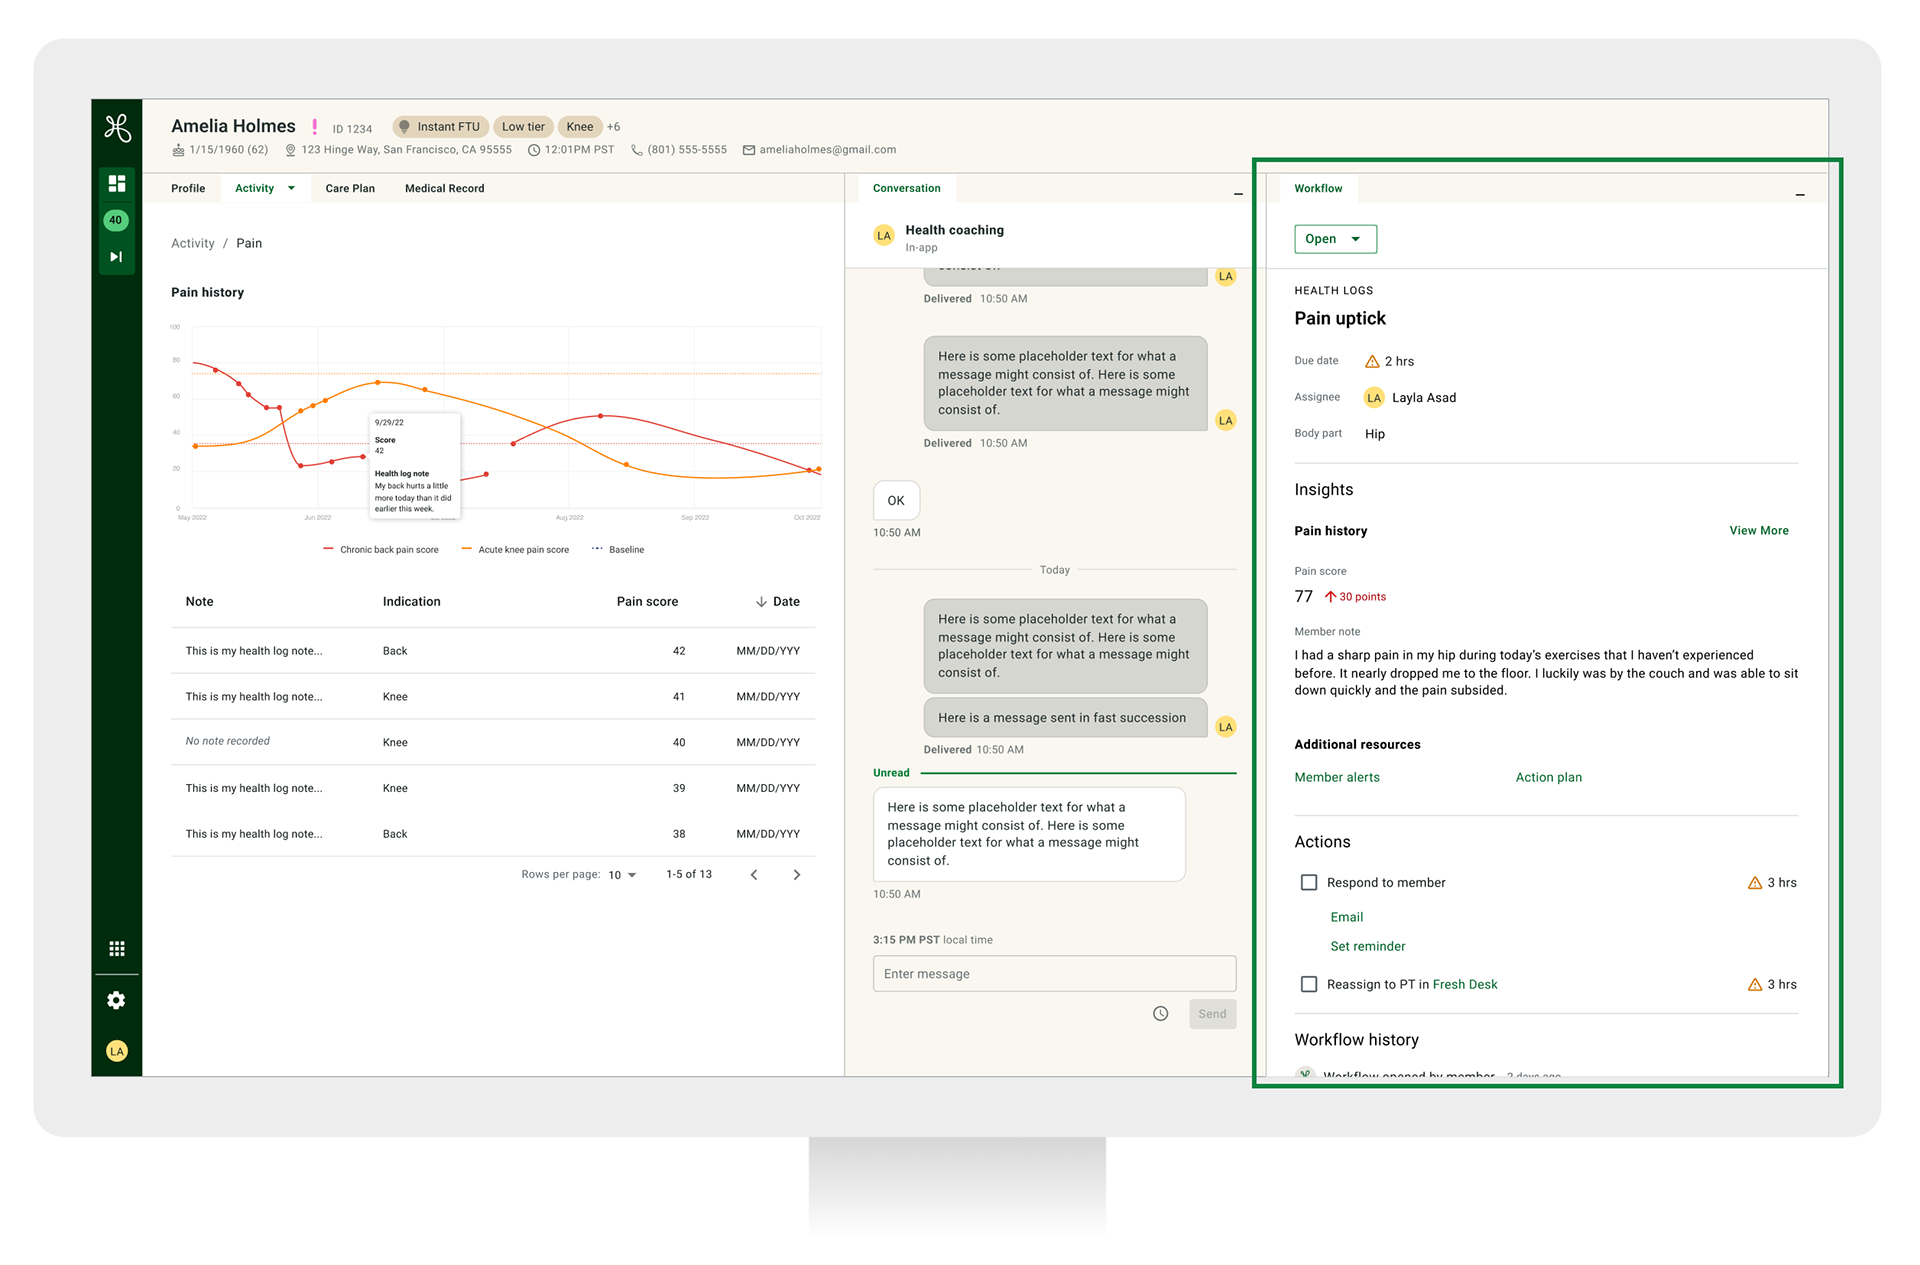Open the dashboard grid icon in sidebar

117,183
